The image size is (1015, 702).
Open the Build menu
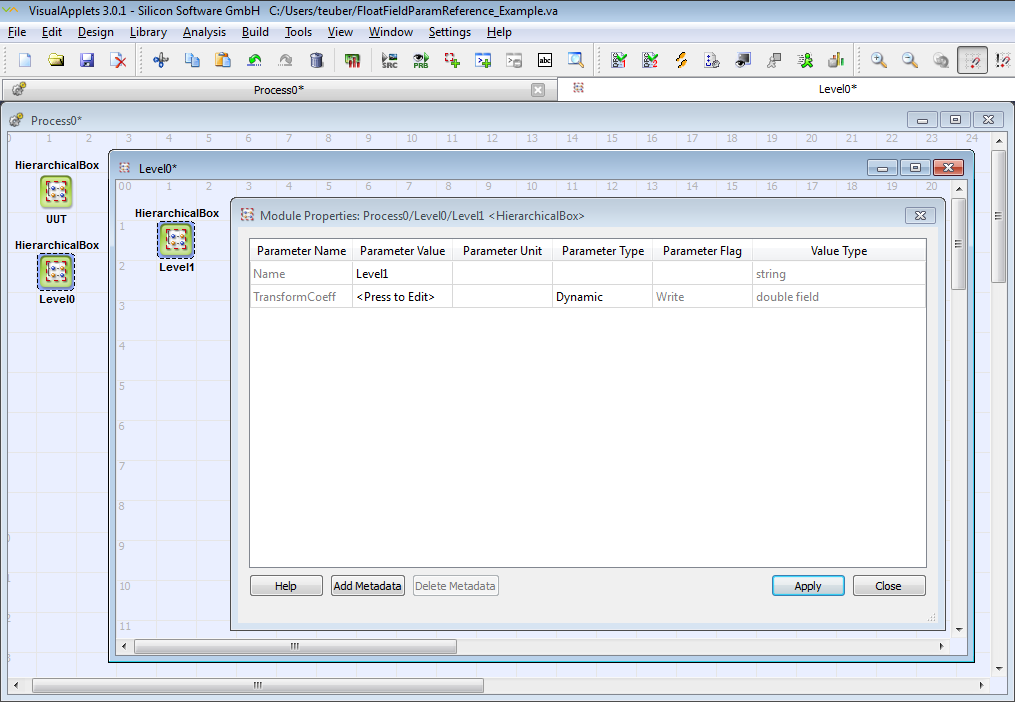(255, 32)
